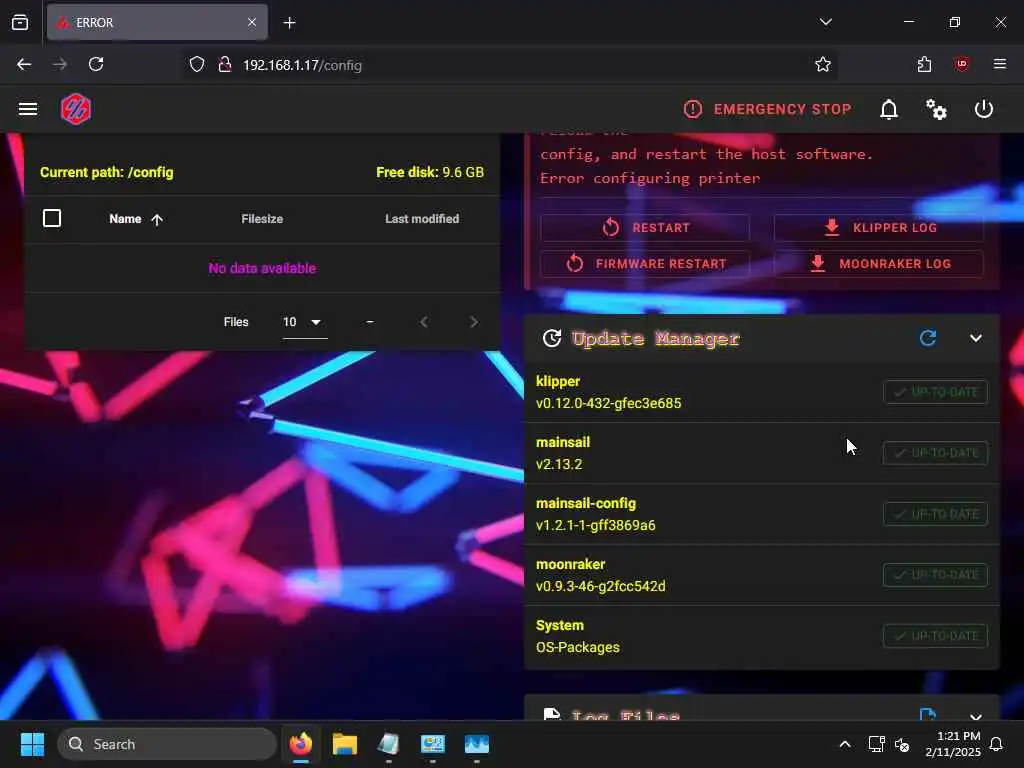The image size is (1024, 768).
Task: Select mainsail version v2.13.2 text
Action: pyautogui.click(x=559, y=464)
